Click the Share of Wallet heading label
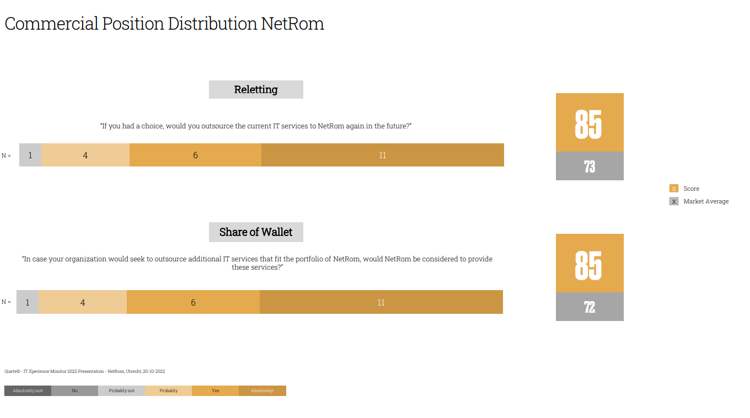750x418 pixels. pos(256,232)
